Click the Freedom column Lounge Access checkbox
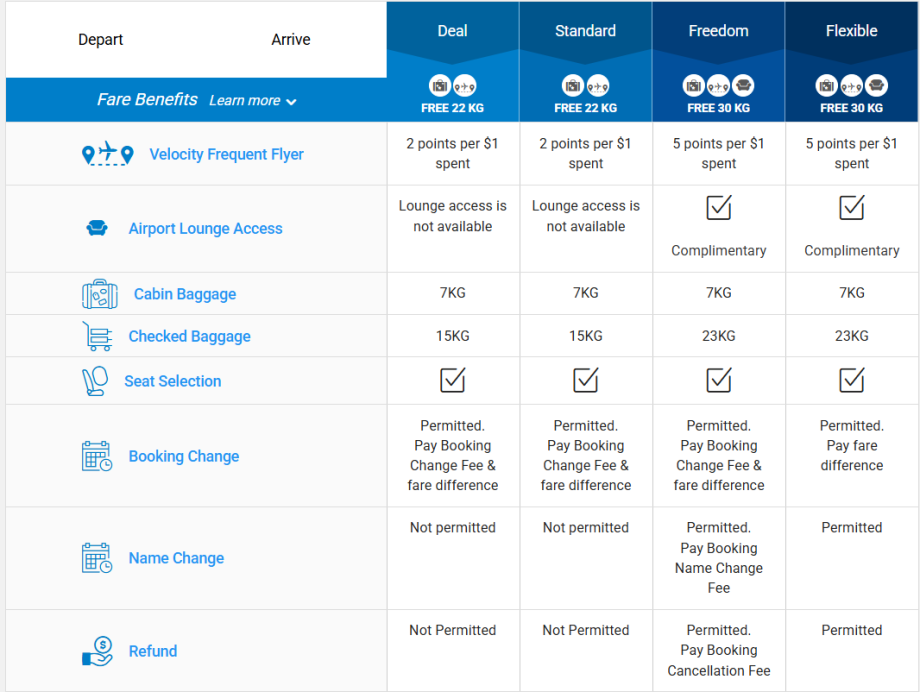The width and height of the screenshot is (920, 692). [x=719, y=207]
